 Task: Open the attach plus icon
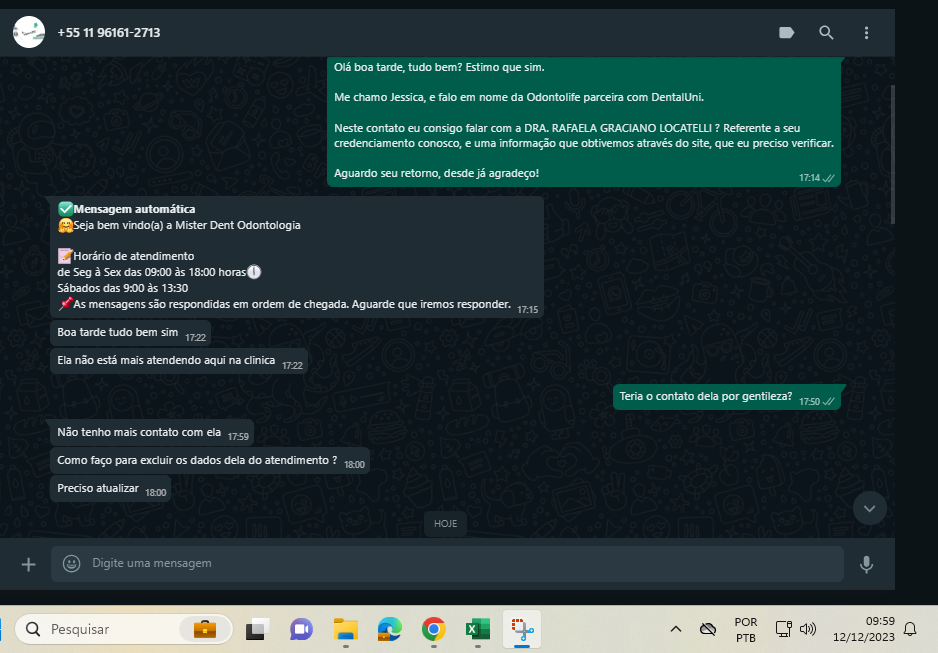click(x=28, y=564)
